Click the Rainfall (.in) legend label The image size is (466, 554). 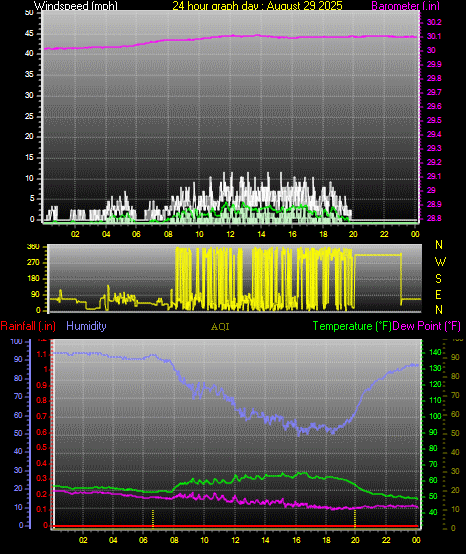[28, 326]
